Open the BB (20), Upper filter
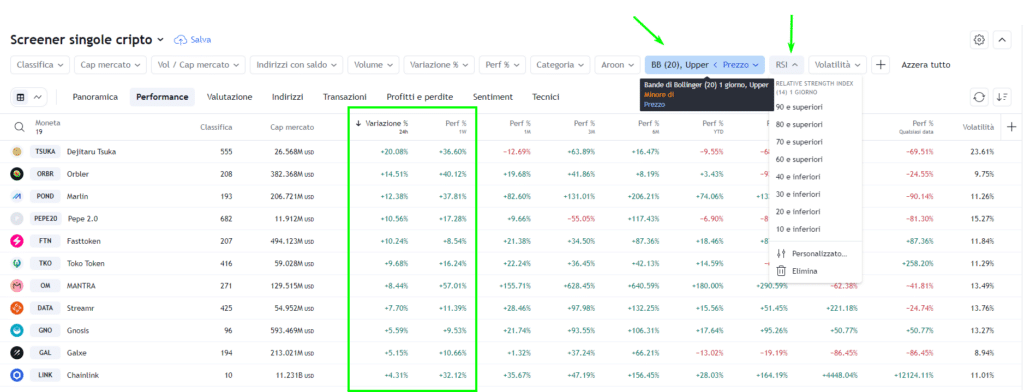 point(705,65)
